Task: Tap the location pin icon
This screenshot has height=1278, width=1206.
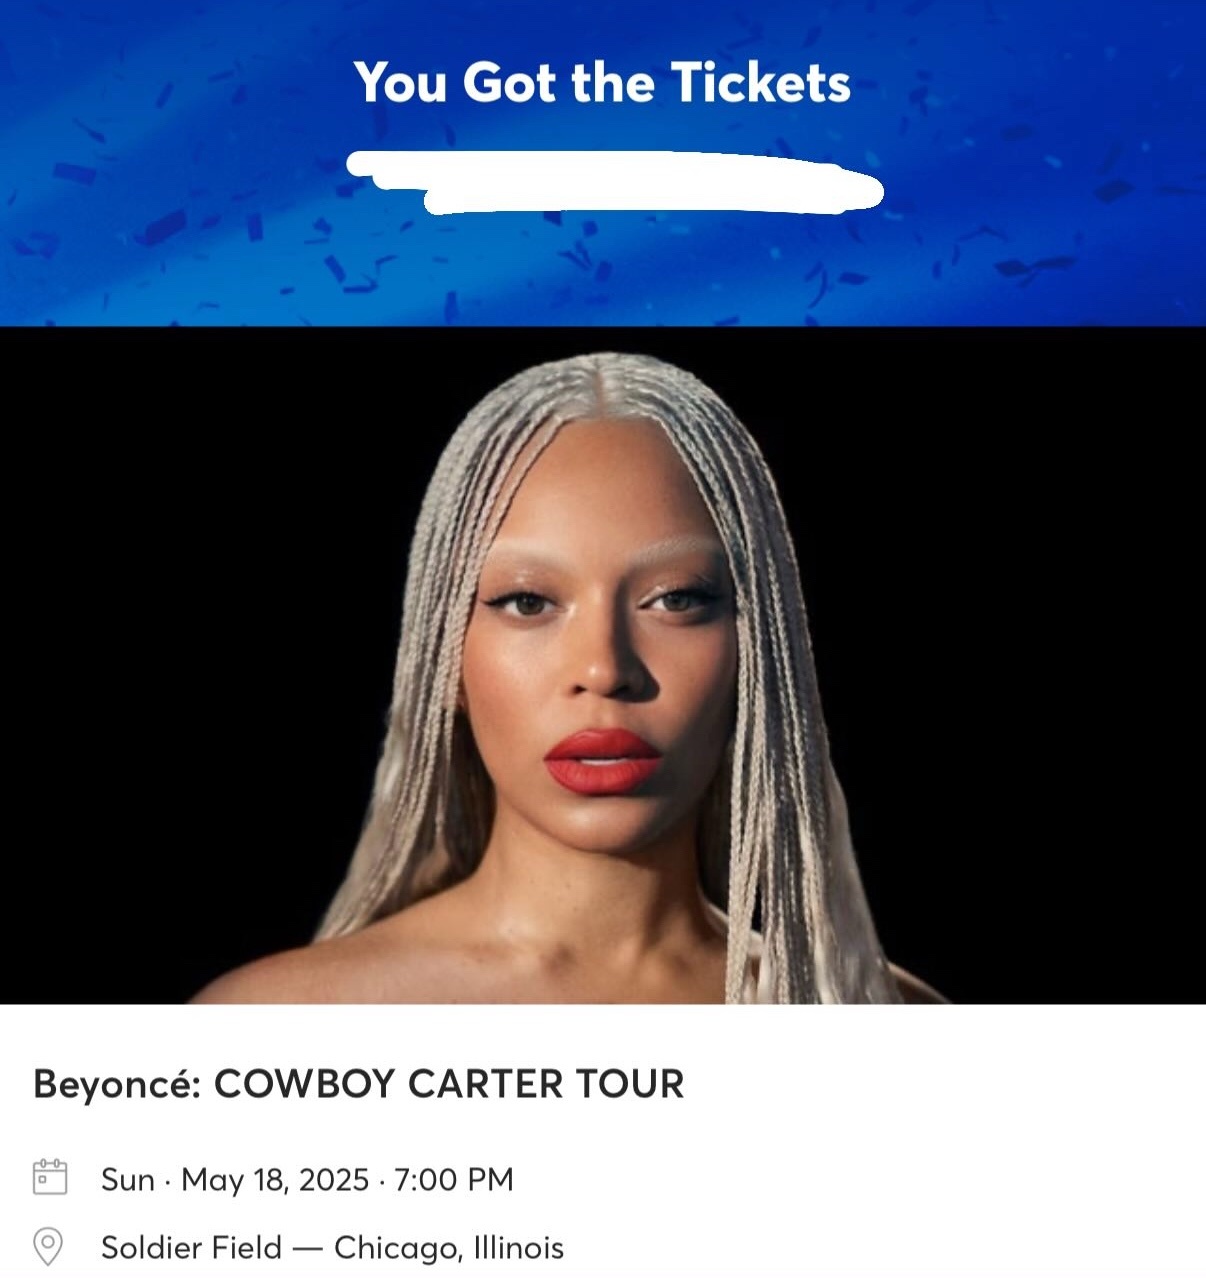Action: pyautogui.click(x=48, y=1246)
